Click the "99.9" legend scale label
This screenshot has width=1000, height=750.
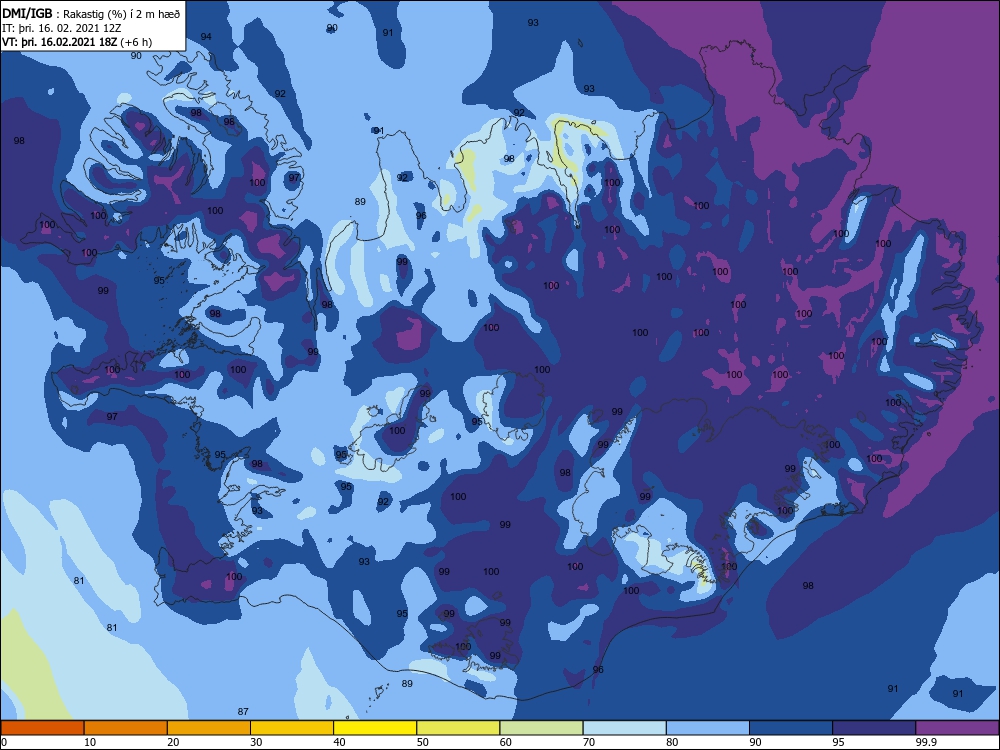[x=925, y=742]
